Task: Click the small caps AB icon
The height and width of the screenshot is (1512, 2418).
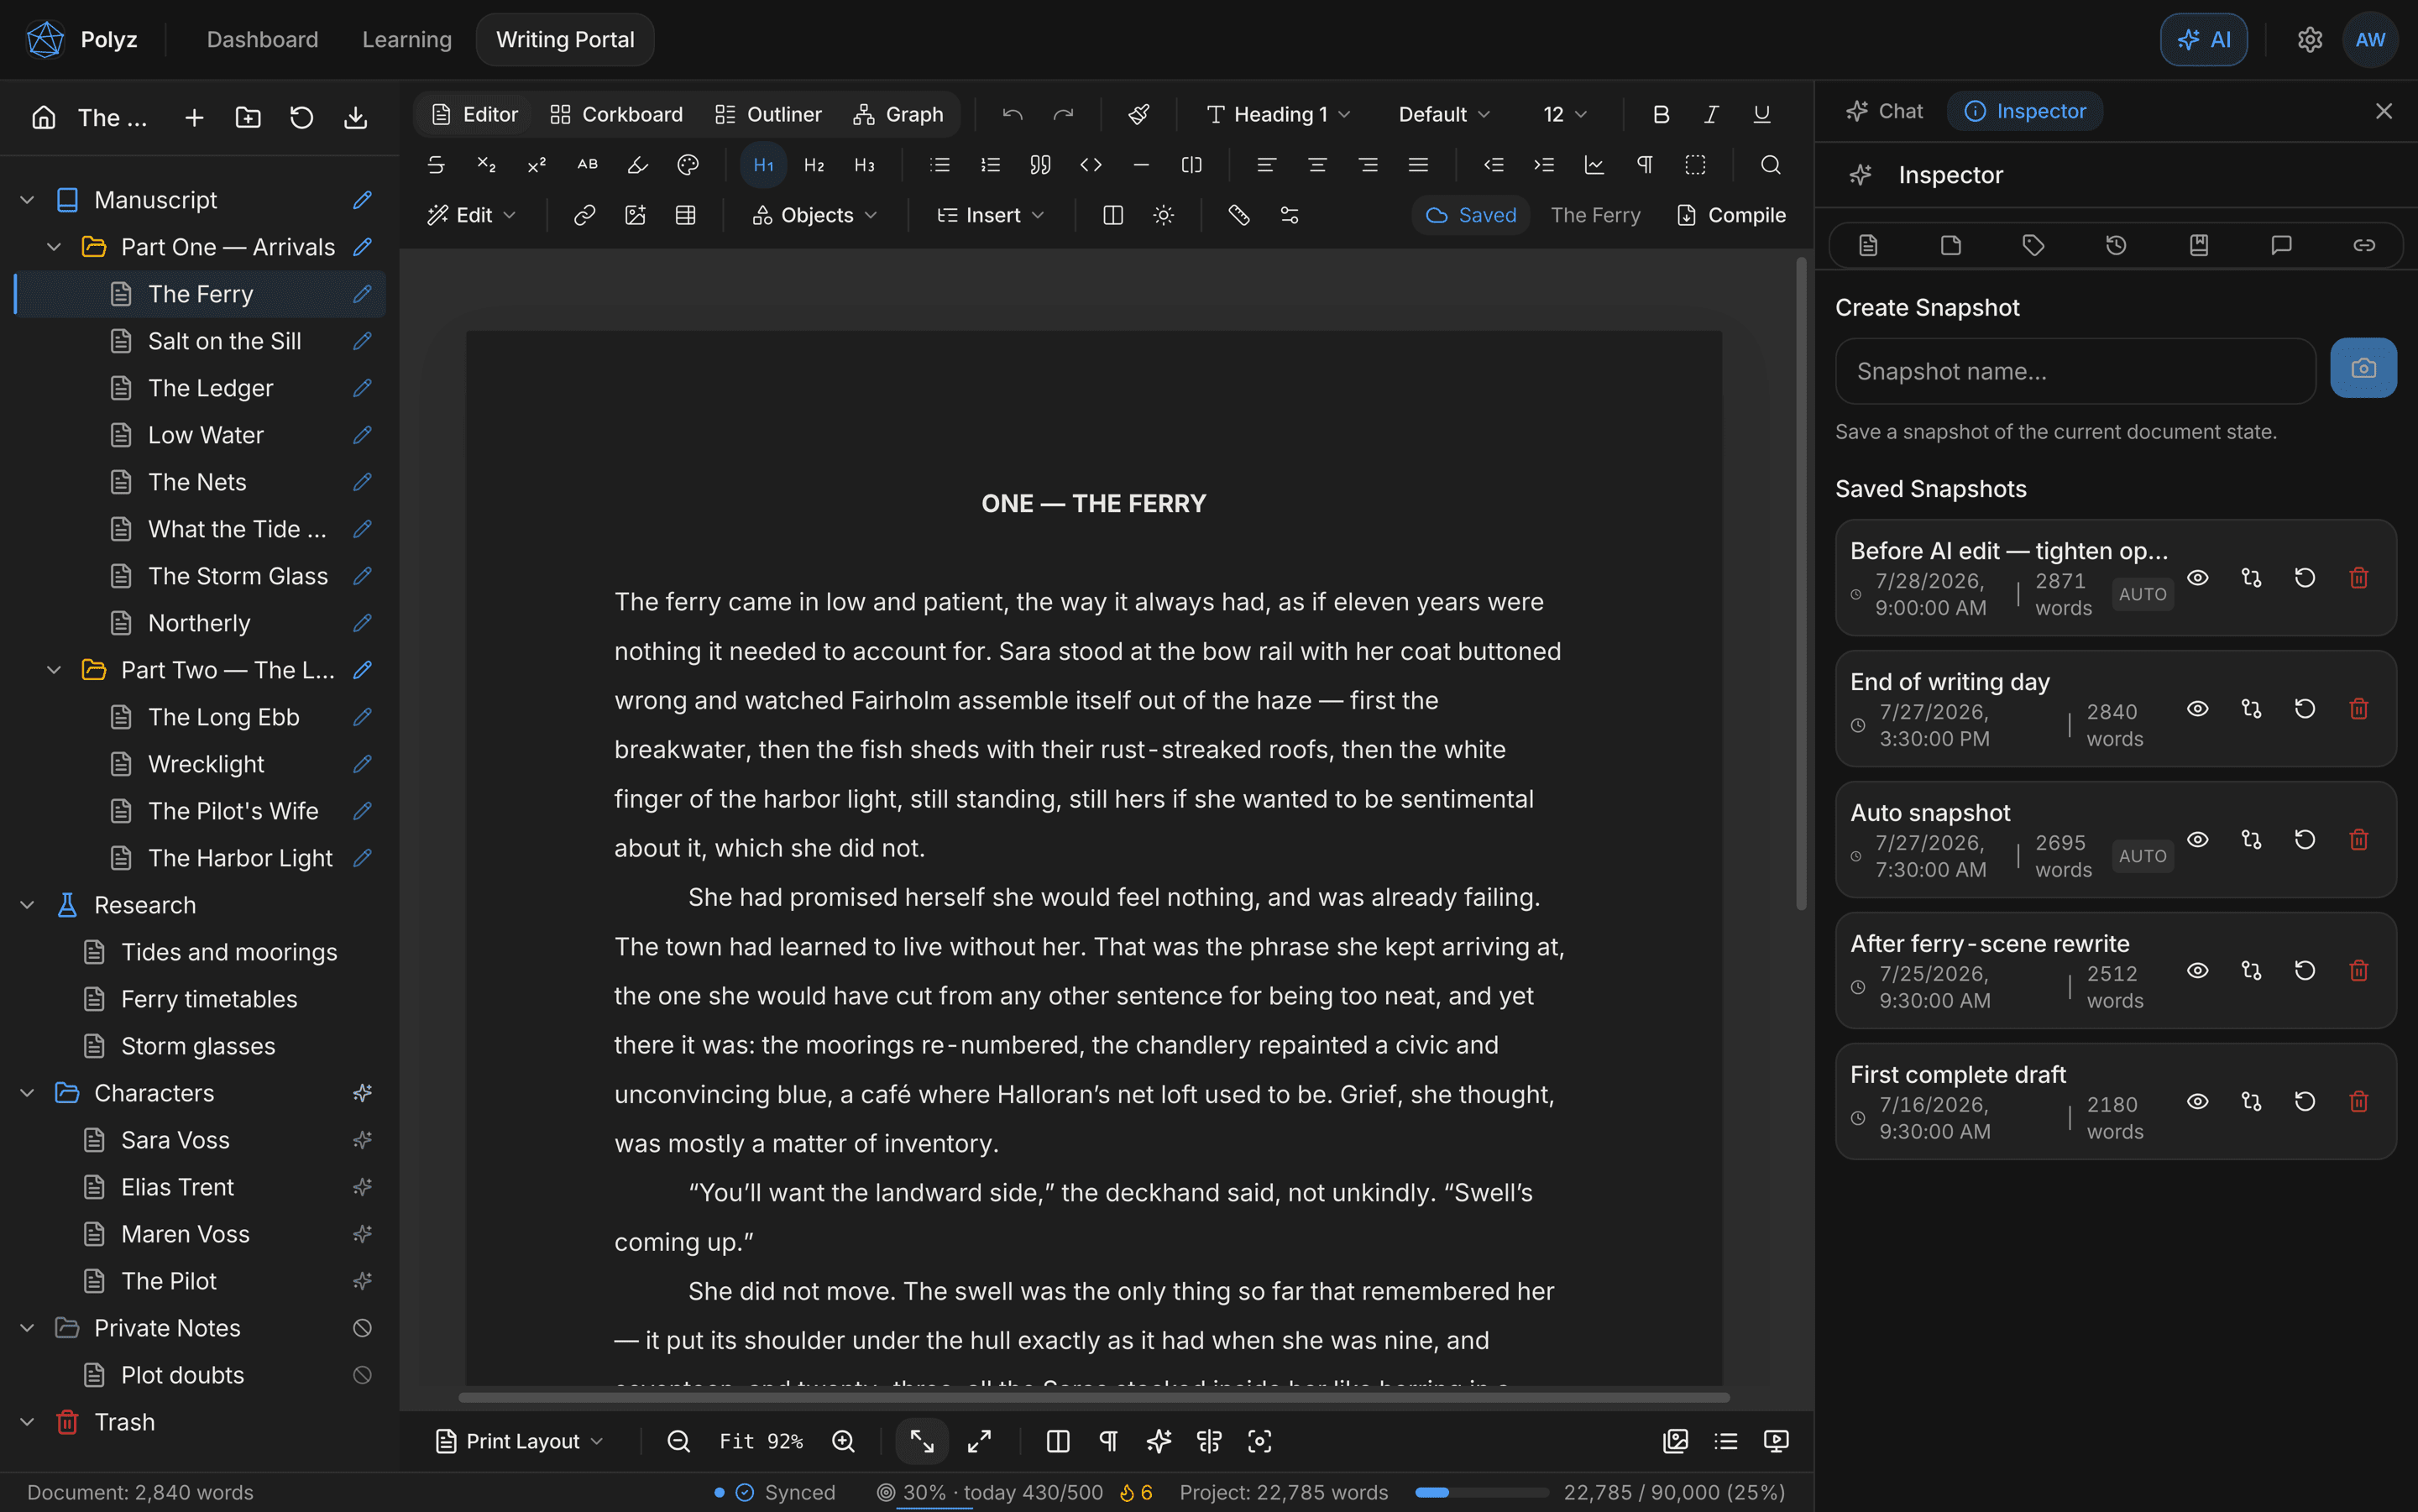Action: (587, 165)
